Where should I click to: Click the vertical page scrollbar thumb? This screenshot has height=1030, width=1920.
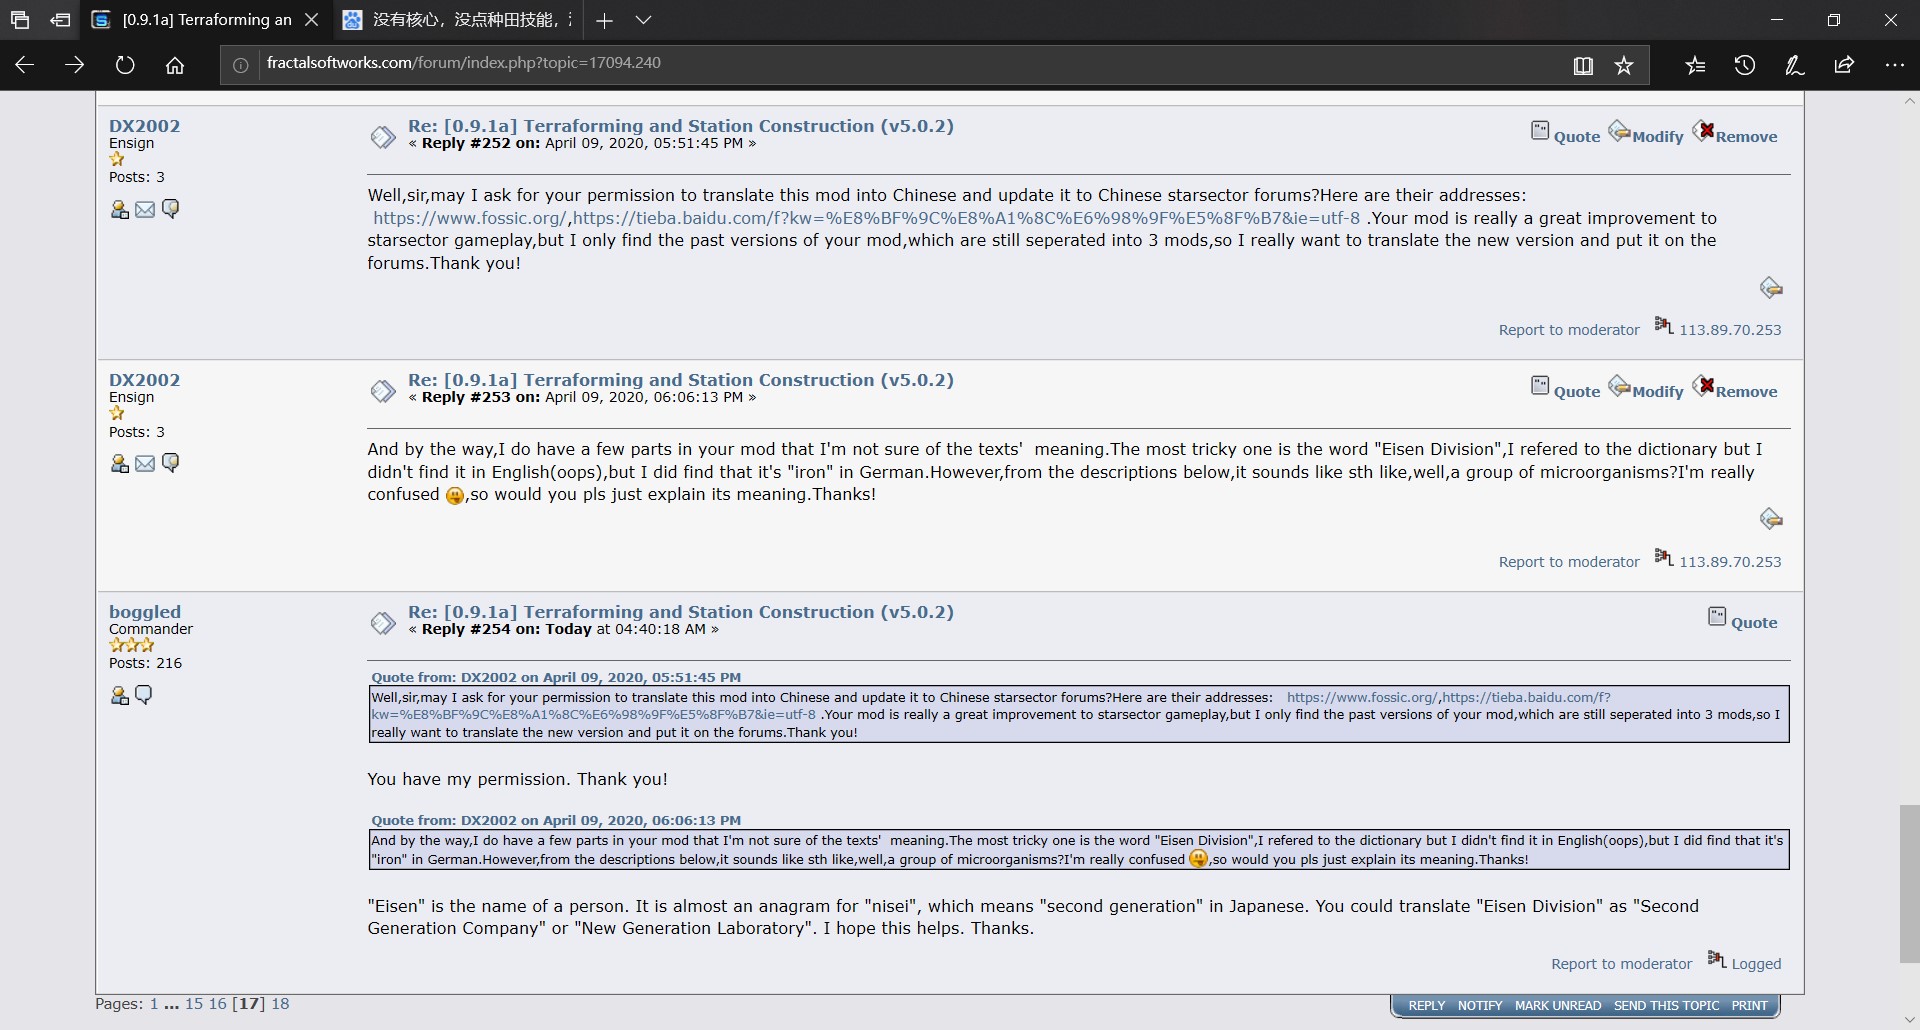point(1909,882)
